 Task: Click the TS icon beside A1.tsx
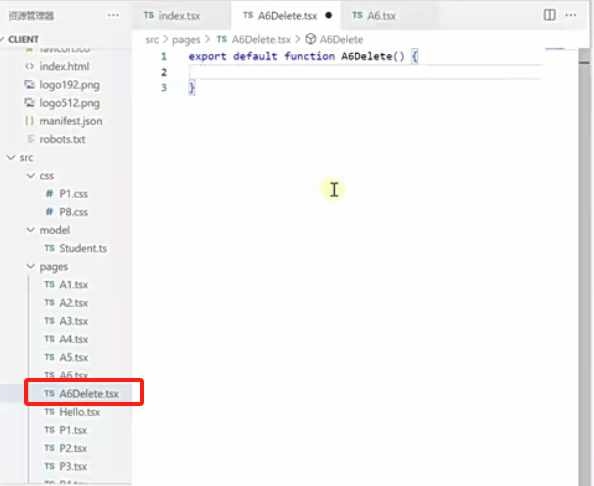(49, 284)
